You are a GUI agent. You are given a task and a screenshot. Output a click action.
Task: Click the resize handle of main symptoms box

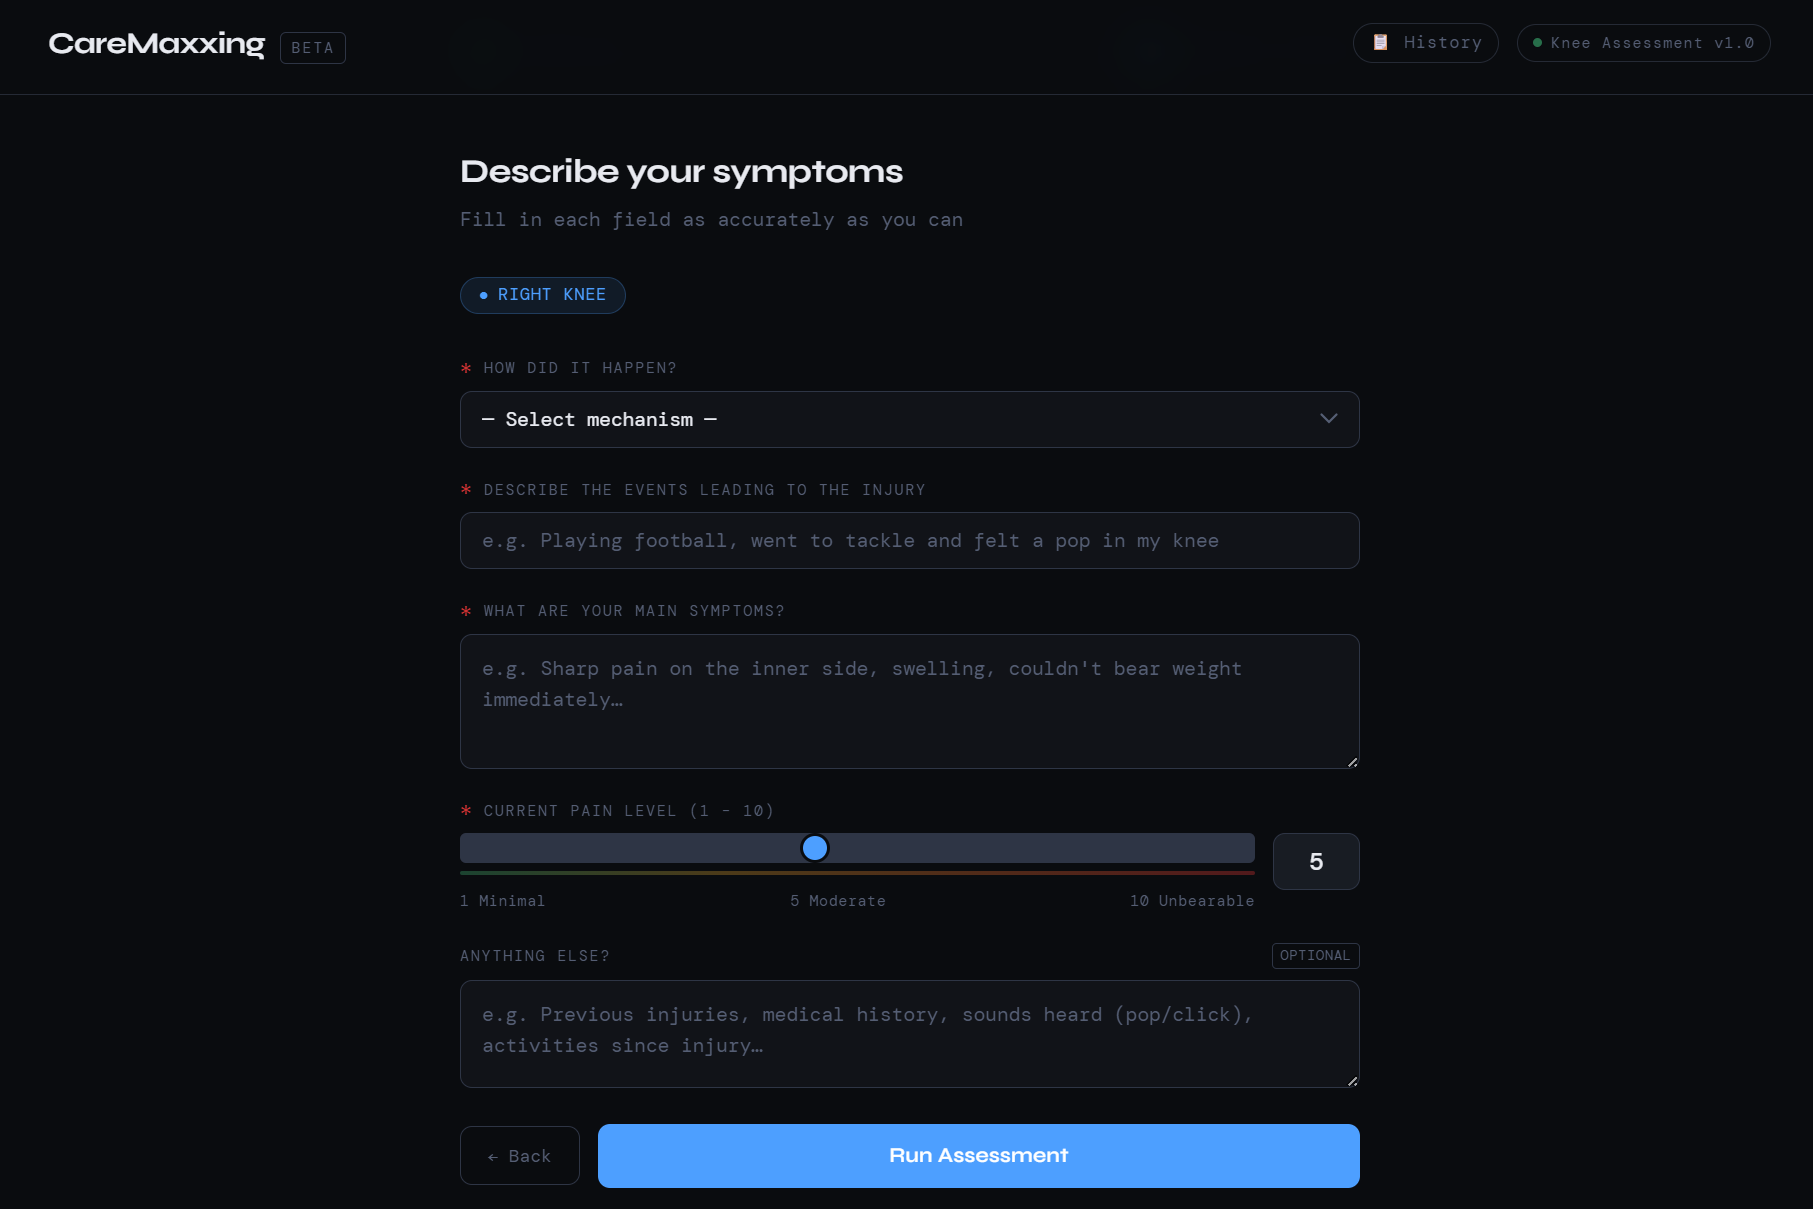click(1352, 762)
